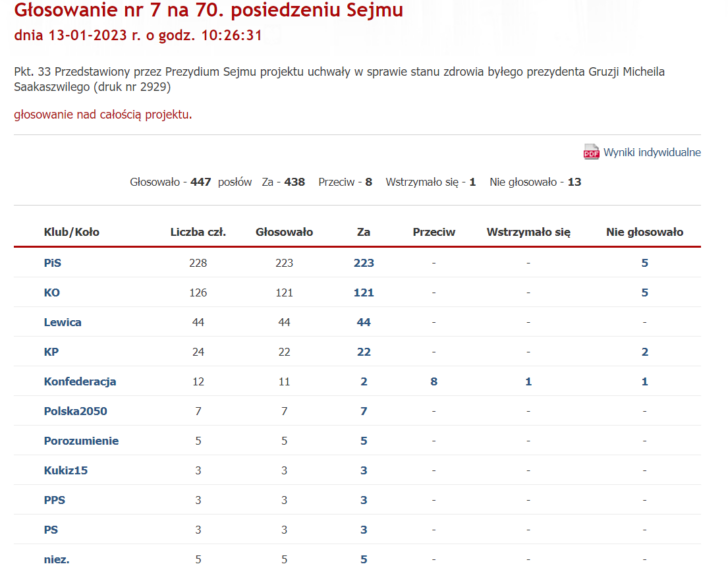Click Konfederacja 'Nie głosowało' value 1
Viewport: 728px width, 587px height.
click(644, 382)
